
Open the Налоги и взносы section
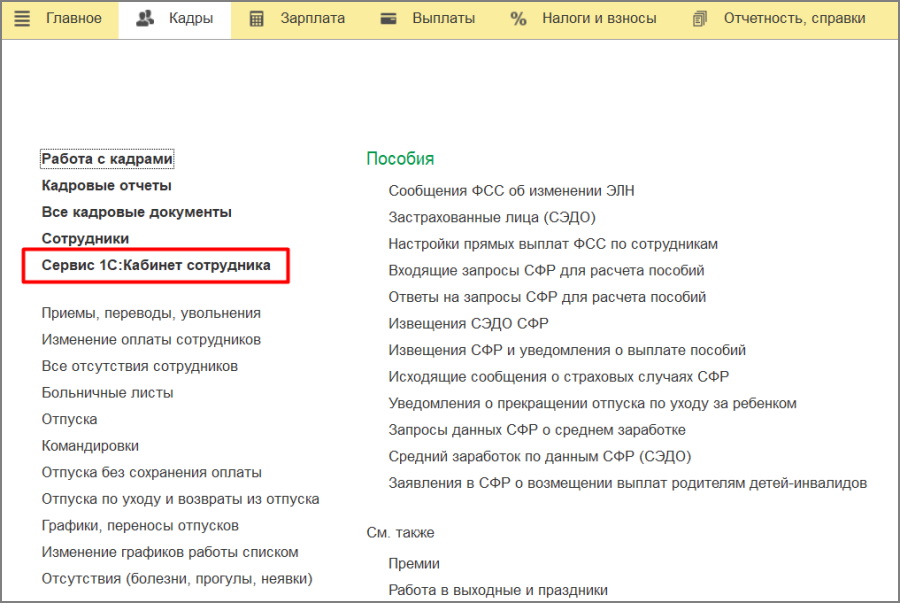pos(599,18)
